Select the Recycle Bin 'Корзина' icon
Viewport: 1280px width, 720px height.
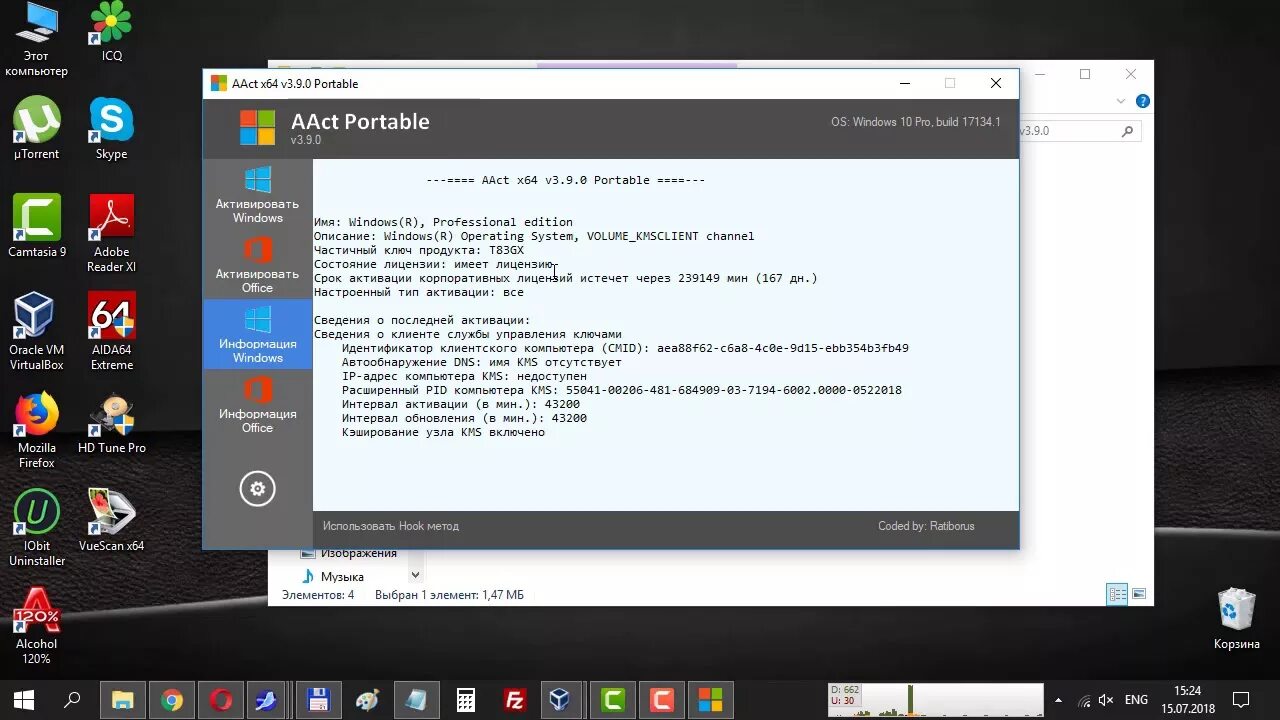1237,618
